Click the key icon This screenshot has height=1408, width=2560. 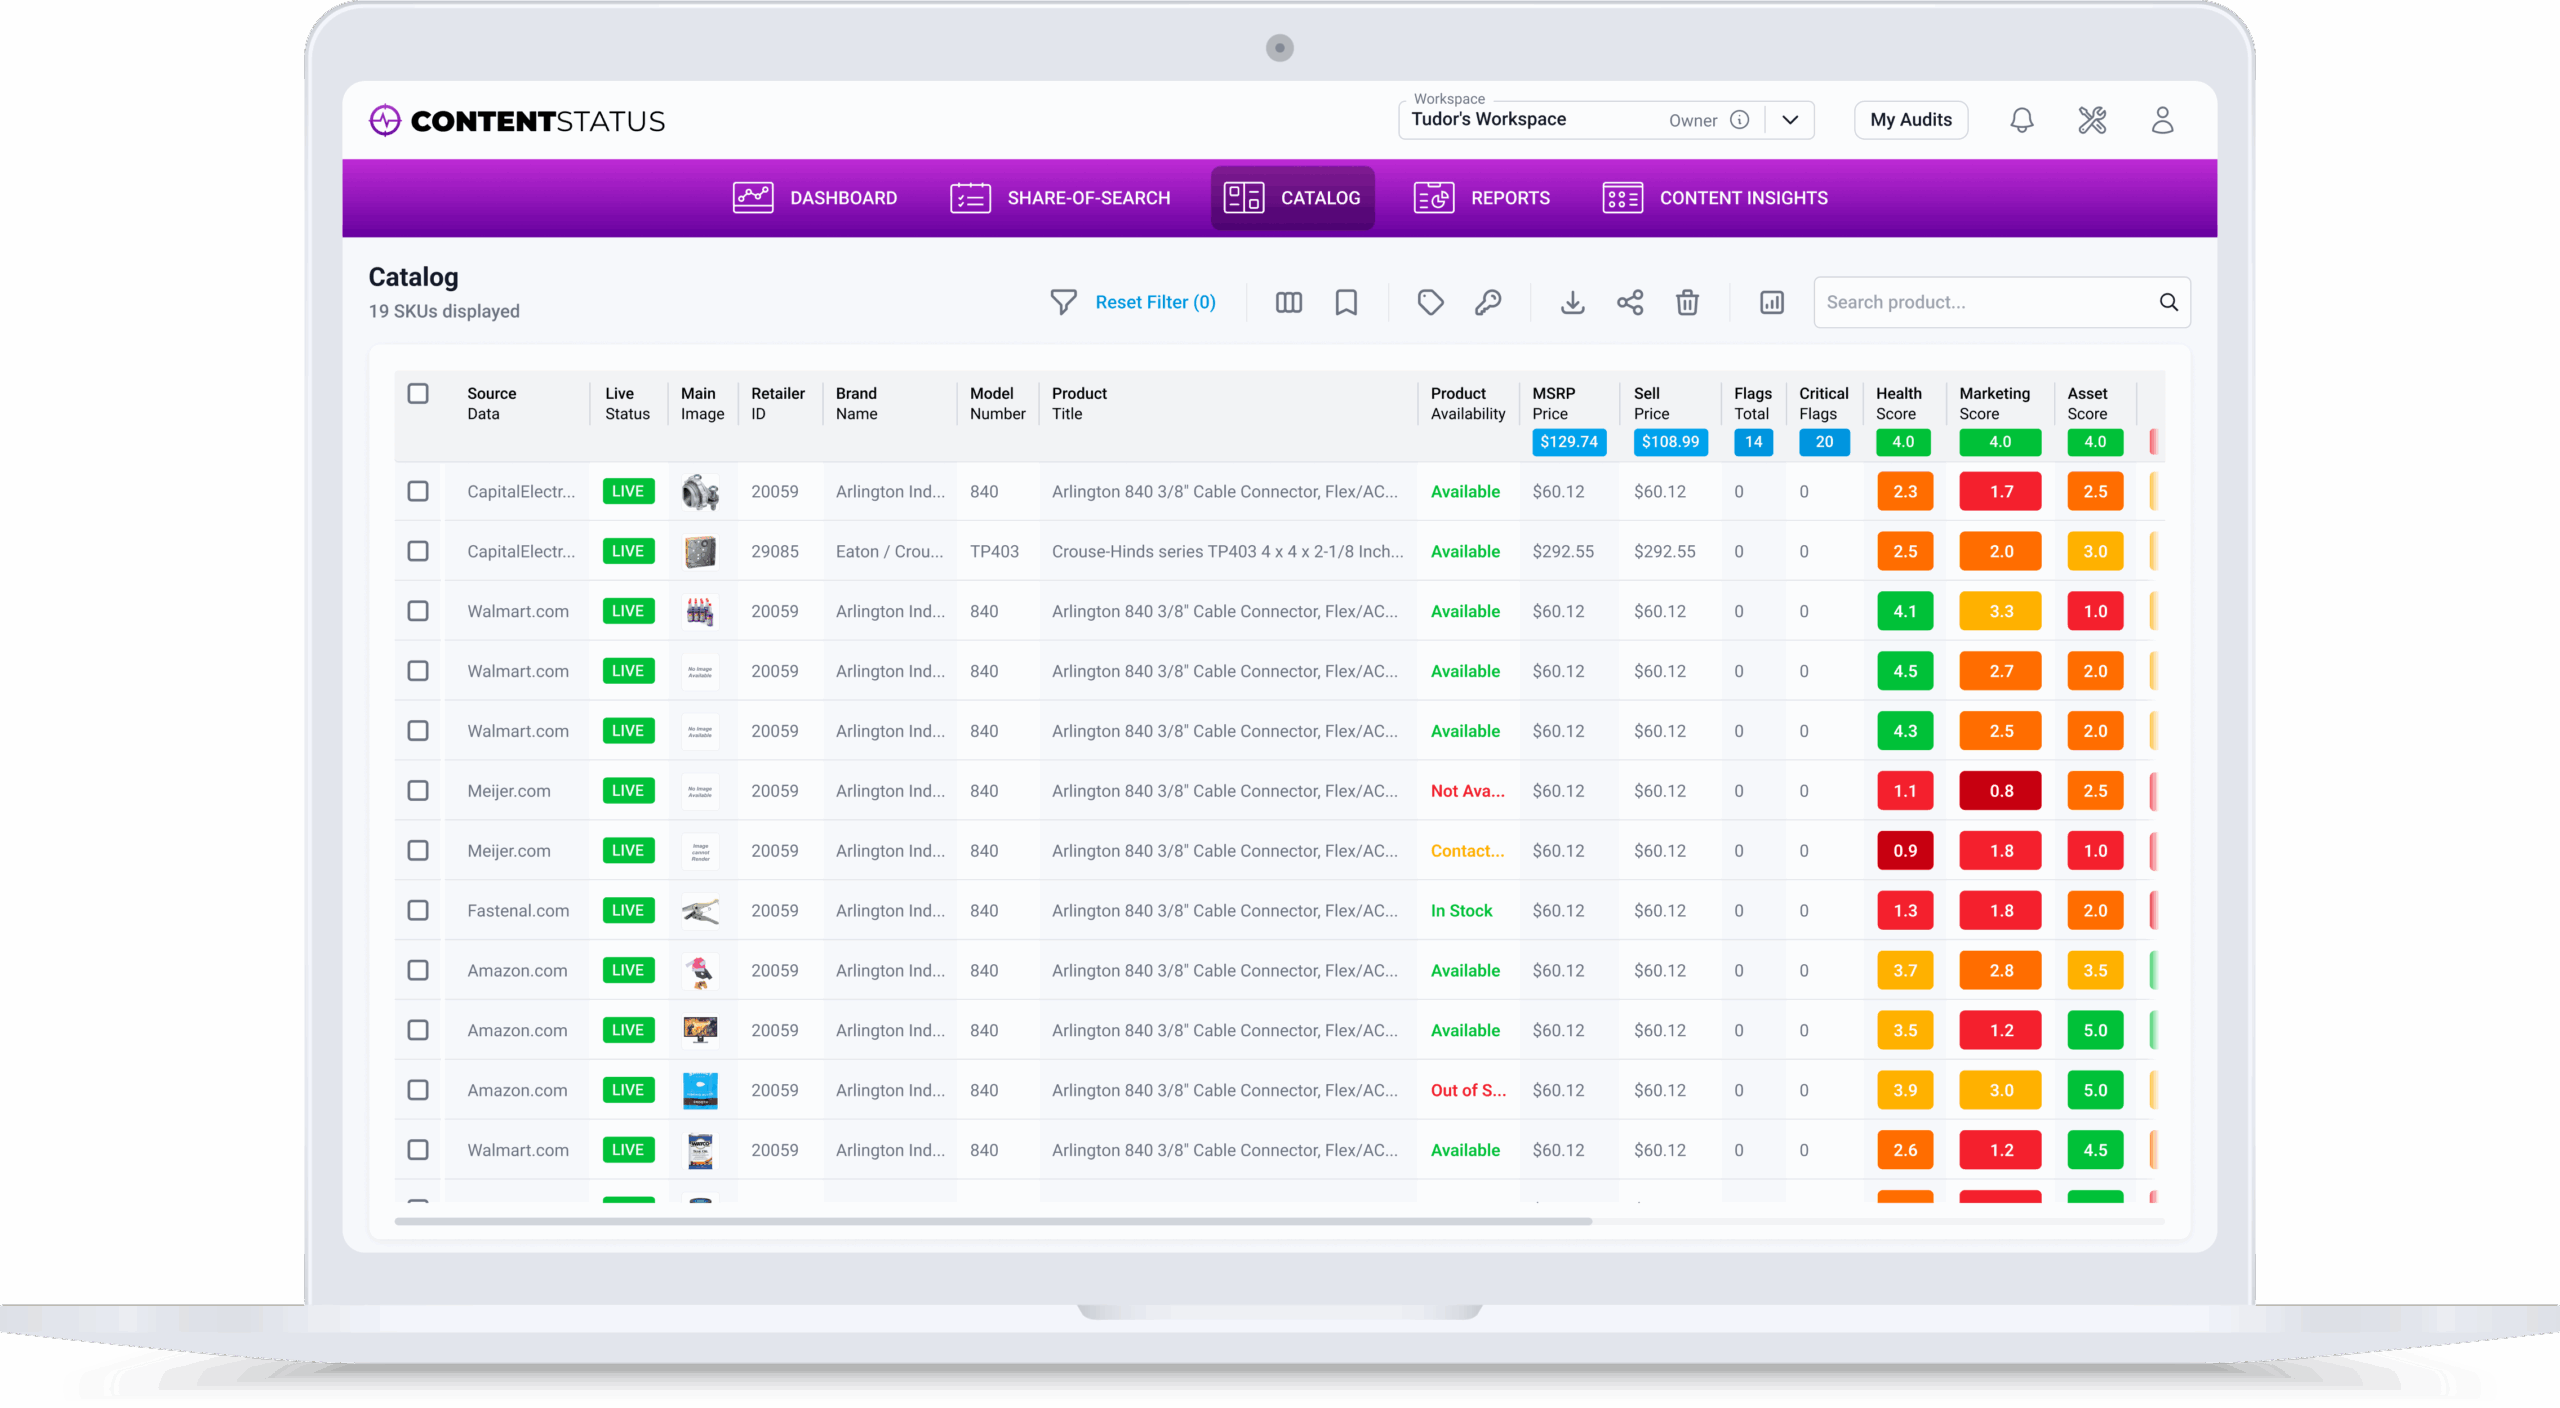(1488, 302)
